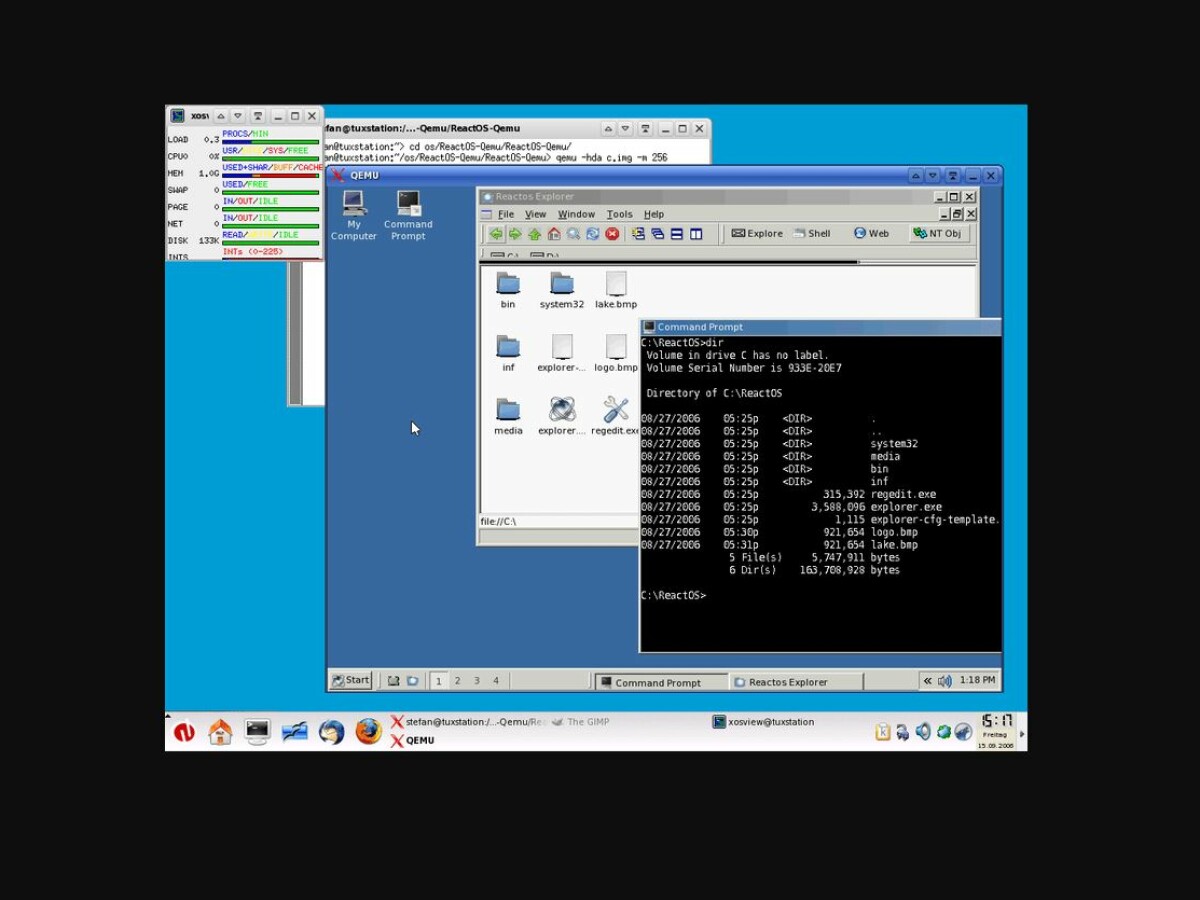The height and width of the screenshot is (900, 1200).
Task: Click the Explorer quick launch icon beside Start
Action: pyautogui.click(x=412, y=681)
